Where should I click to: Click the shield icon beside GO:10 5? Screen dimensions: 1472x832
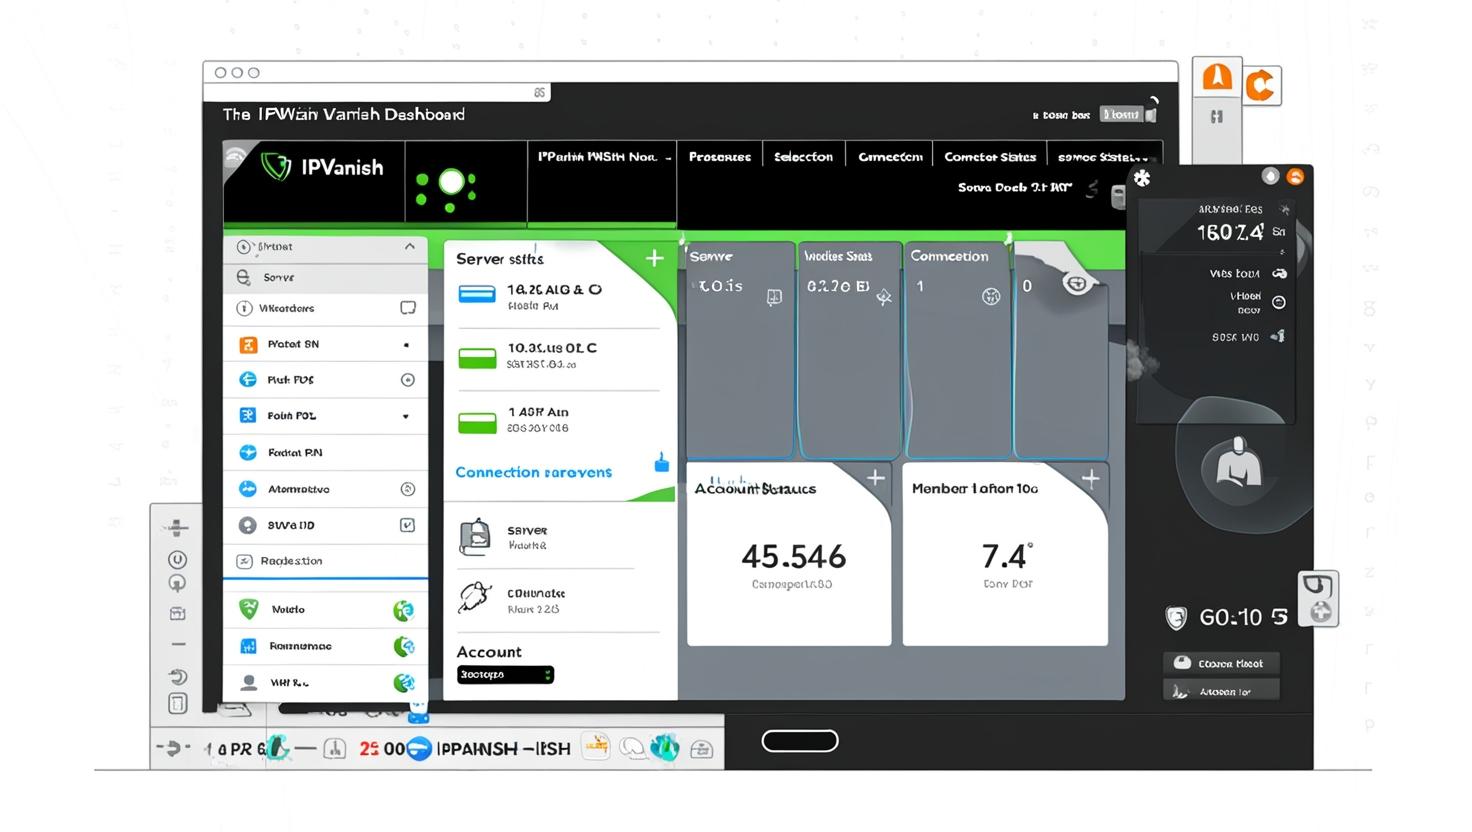1177,617
